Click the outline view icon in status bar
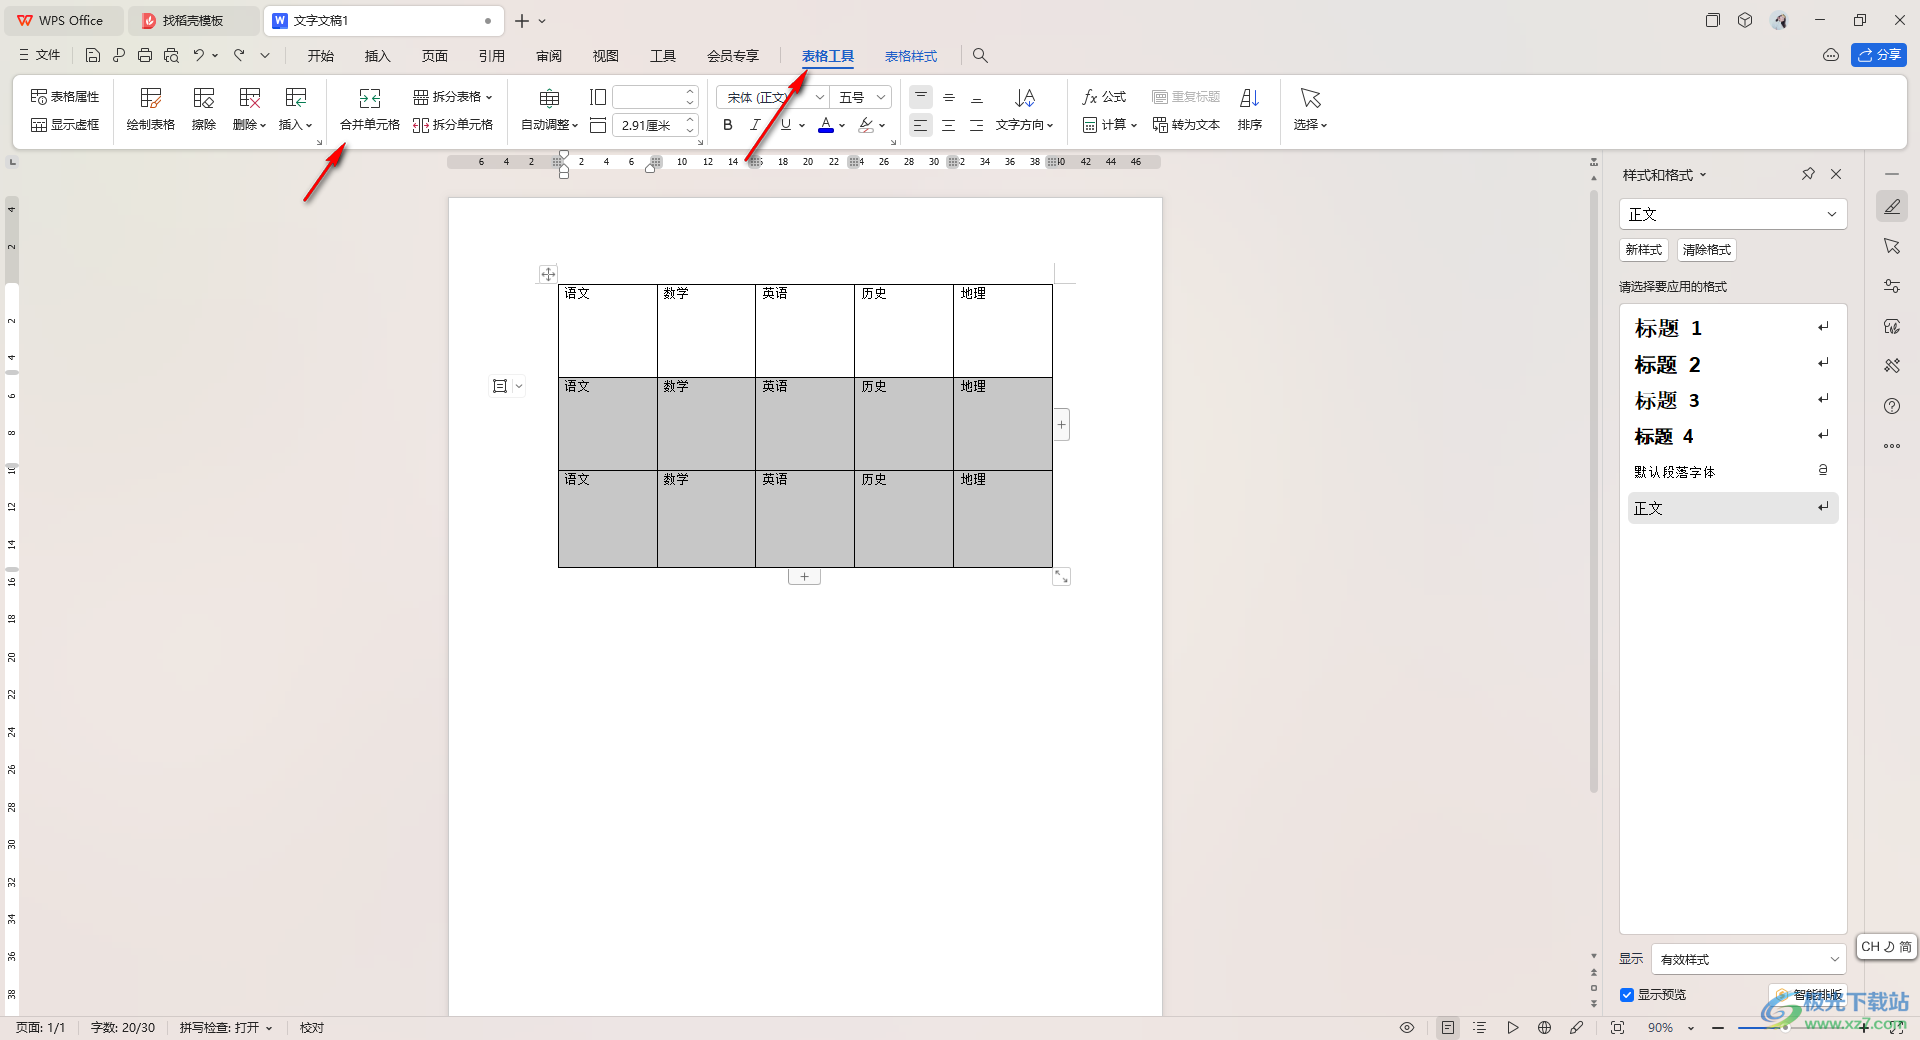 (1480, 1028)
